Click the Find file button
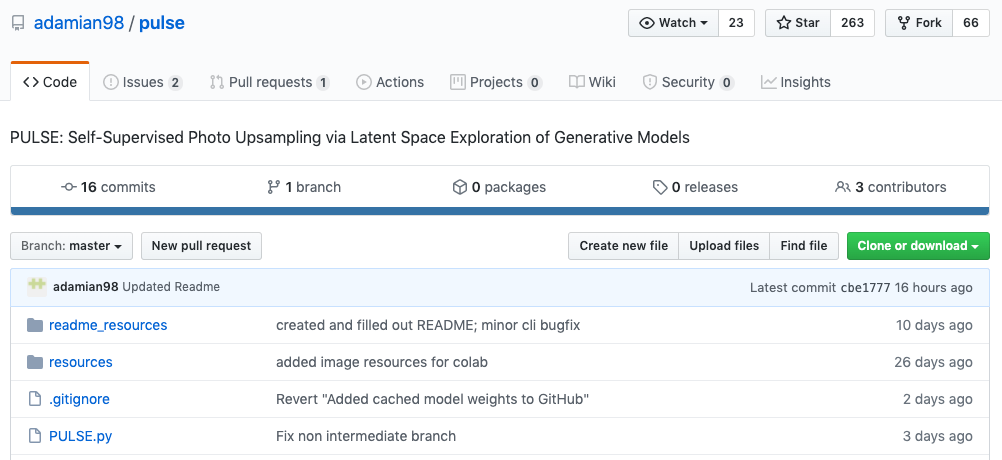Screen dimensions: 1002x460 tap(804, 246)
